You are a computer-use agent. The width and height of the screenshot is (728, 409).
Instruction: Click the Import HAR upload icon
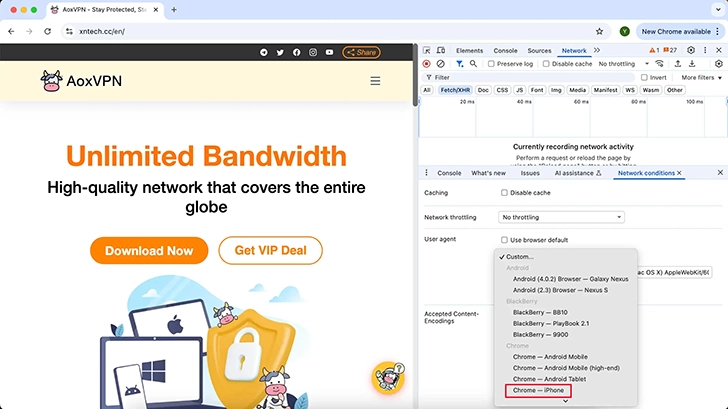[677, 64]
